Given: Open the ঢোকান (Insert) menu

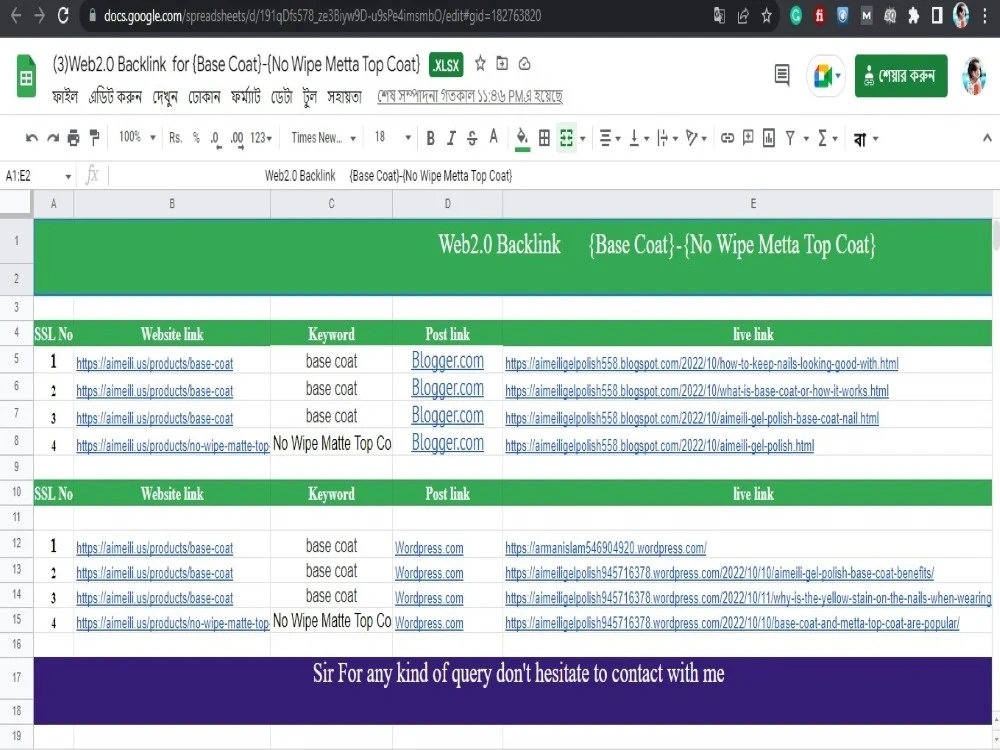Looking at the screenshot, I should [x=204, y=97].
